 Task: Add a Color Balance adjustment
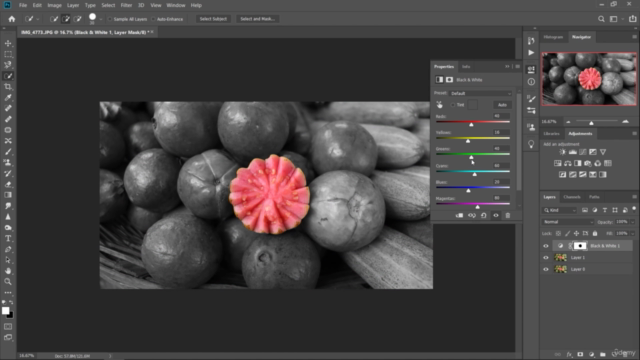568,163
